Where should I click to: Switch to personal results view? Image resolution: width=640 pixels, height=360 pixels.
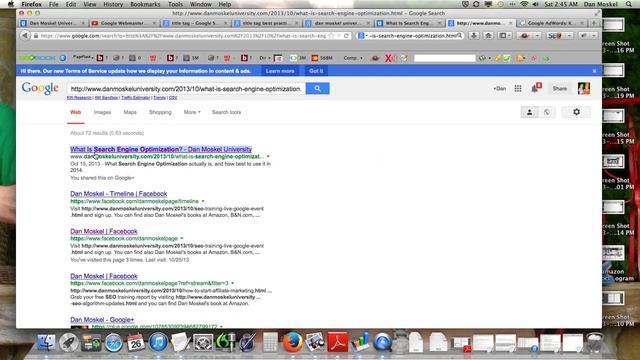point(529,112)
